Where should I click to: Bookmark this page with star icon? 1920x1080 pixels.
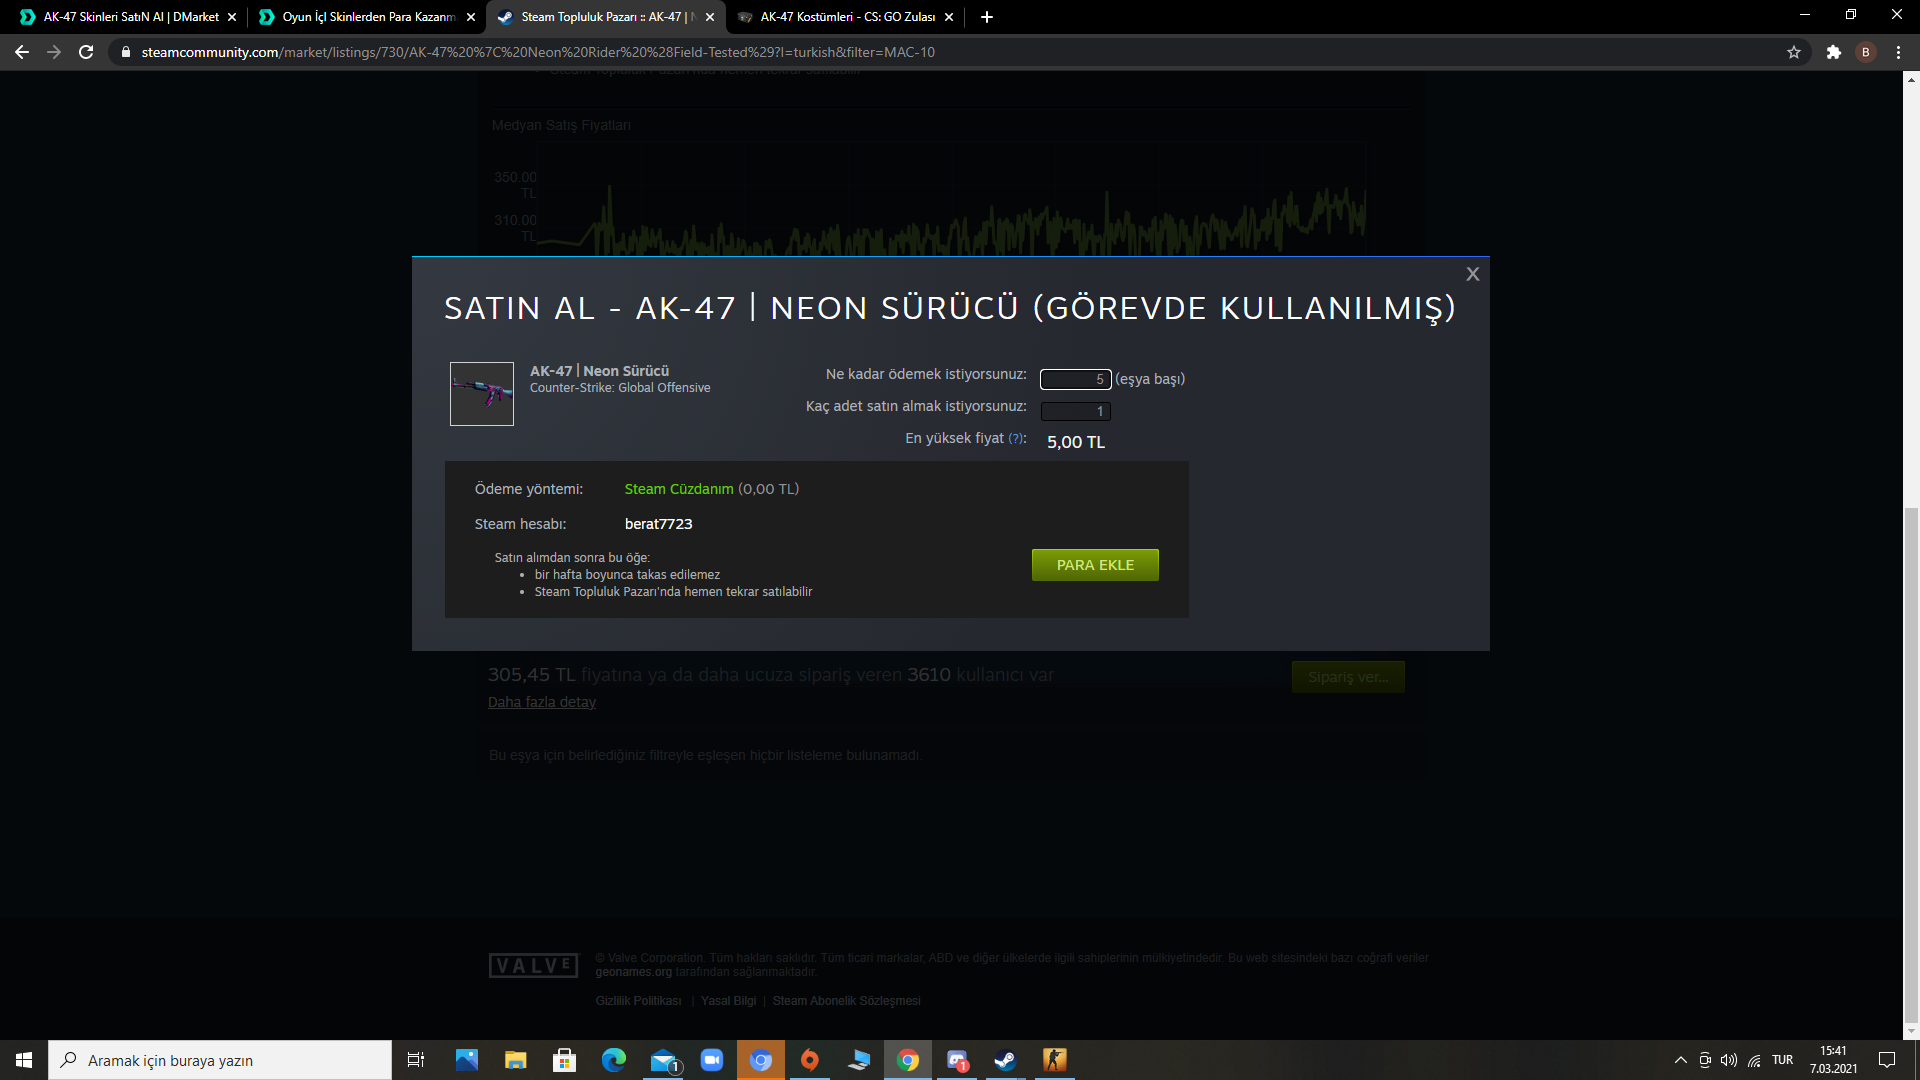click(x=1794, y=52)
